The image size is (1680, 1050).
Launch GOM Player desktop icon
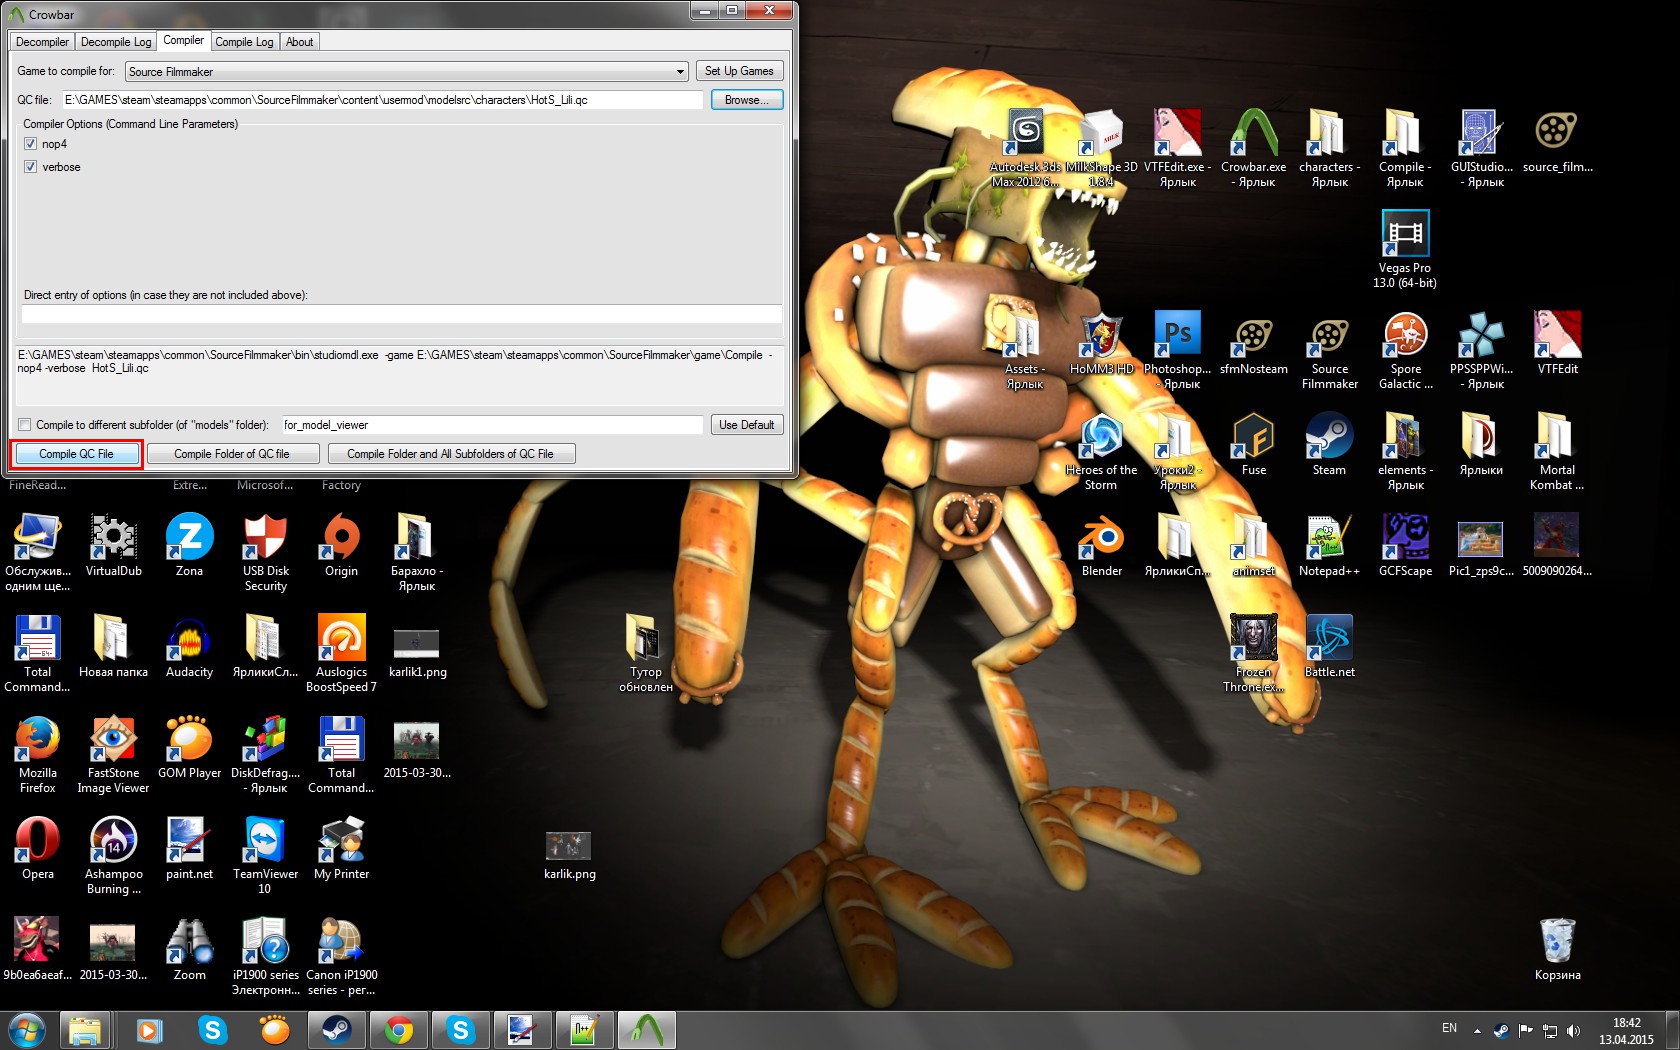click(189, 747)
